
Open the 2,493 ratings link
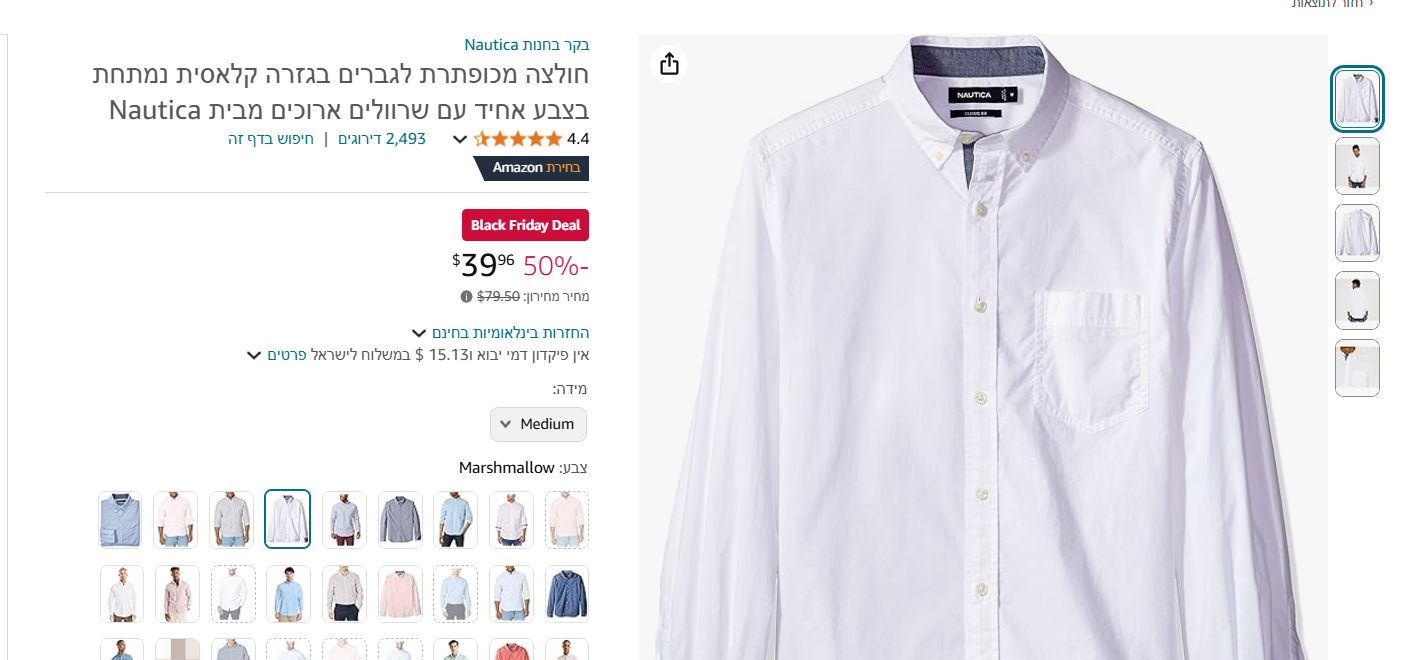point(382,139)
